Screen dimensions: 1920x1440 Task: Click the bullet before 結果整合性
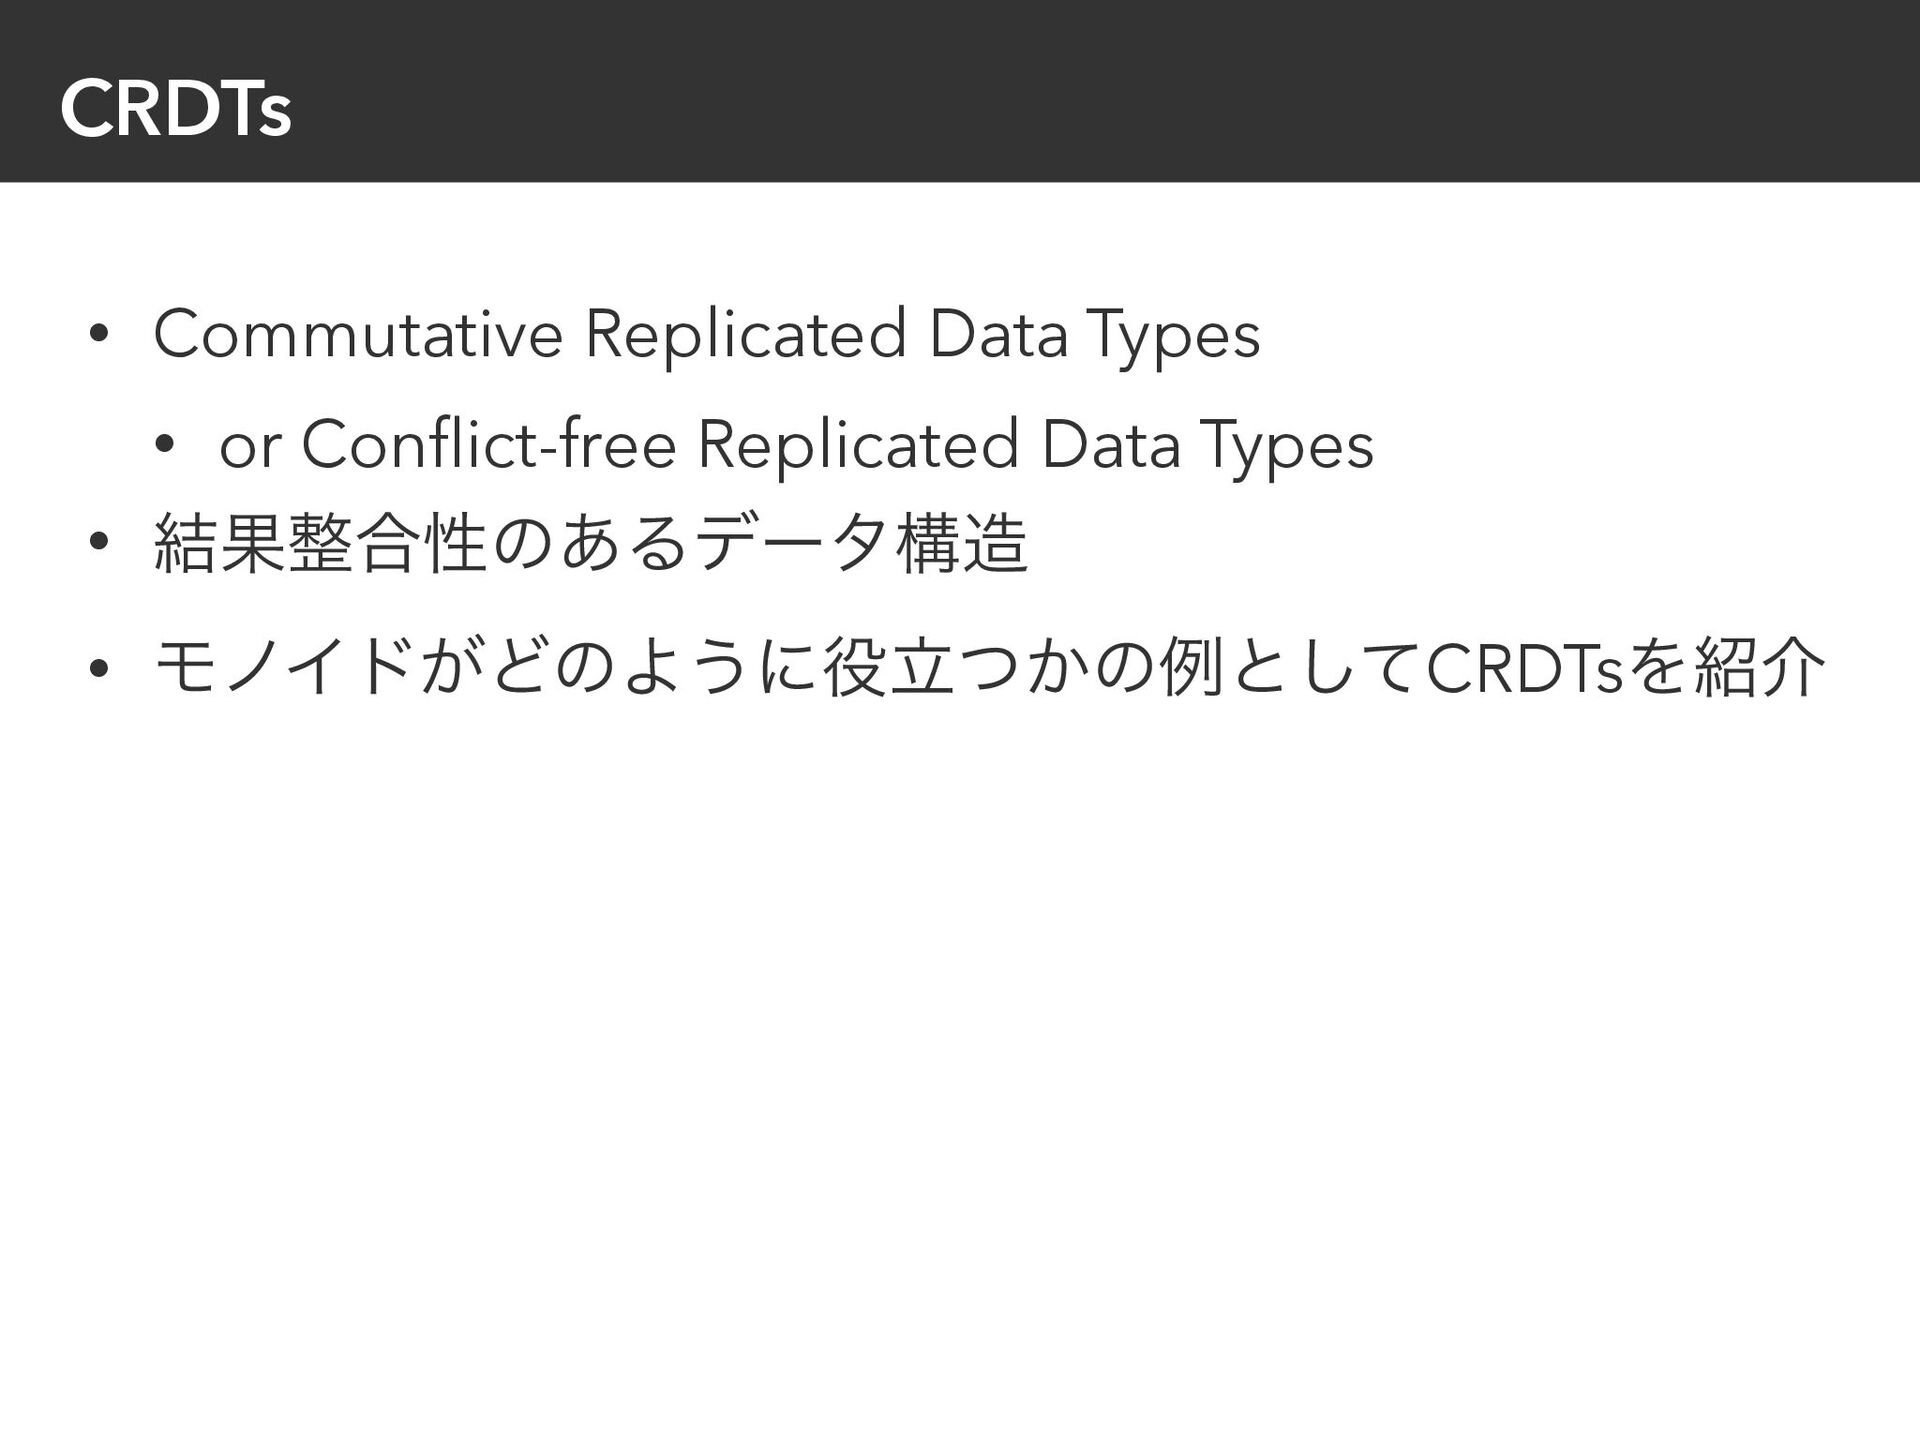point(97,541)
